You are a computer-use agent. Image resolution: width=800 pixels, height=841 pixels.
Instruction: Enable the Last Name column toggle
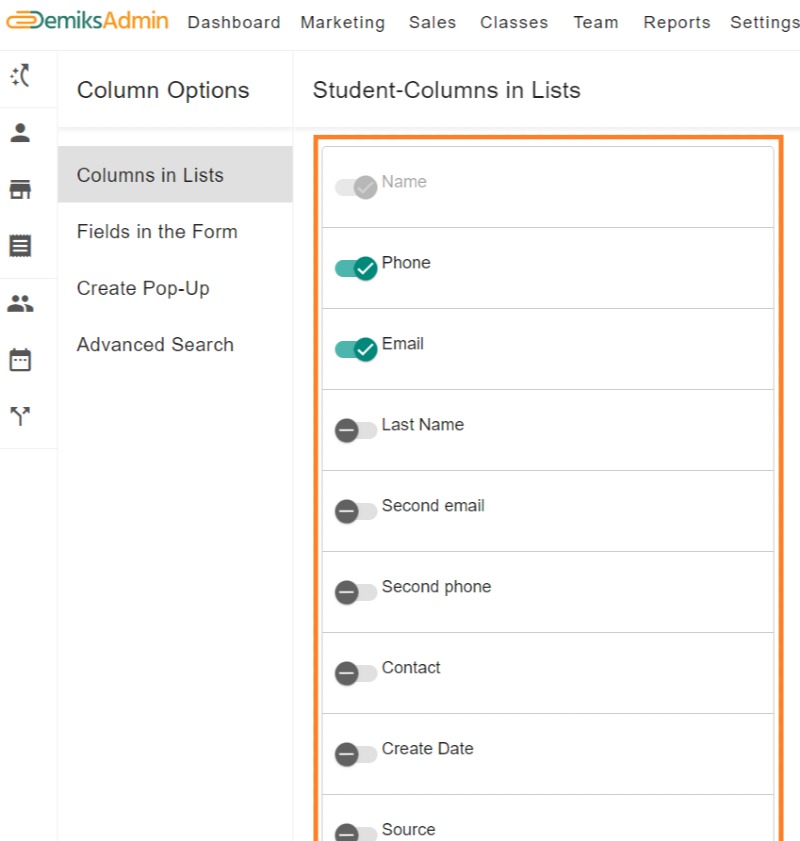(356, 430)
